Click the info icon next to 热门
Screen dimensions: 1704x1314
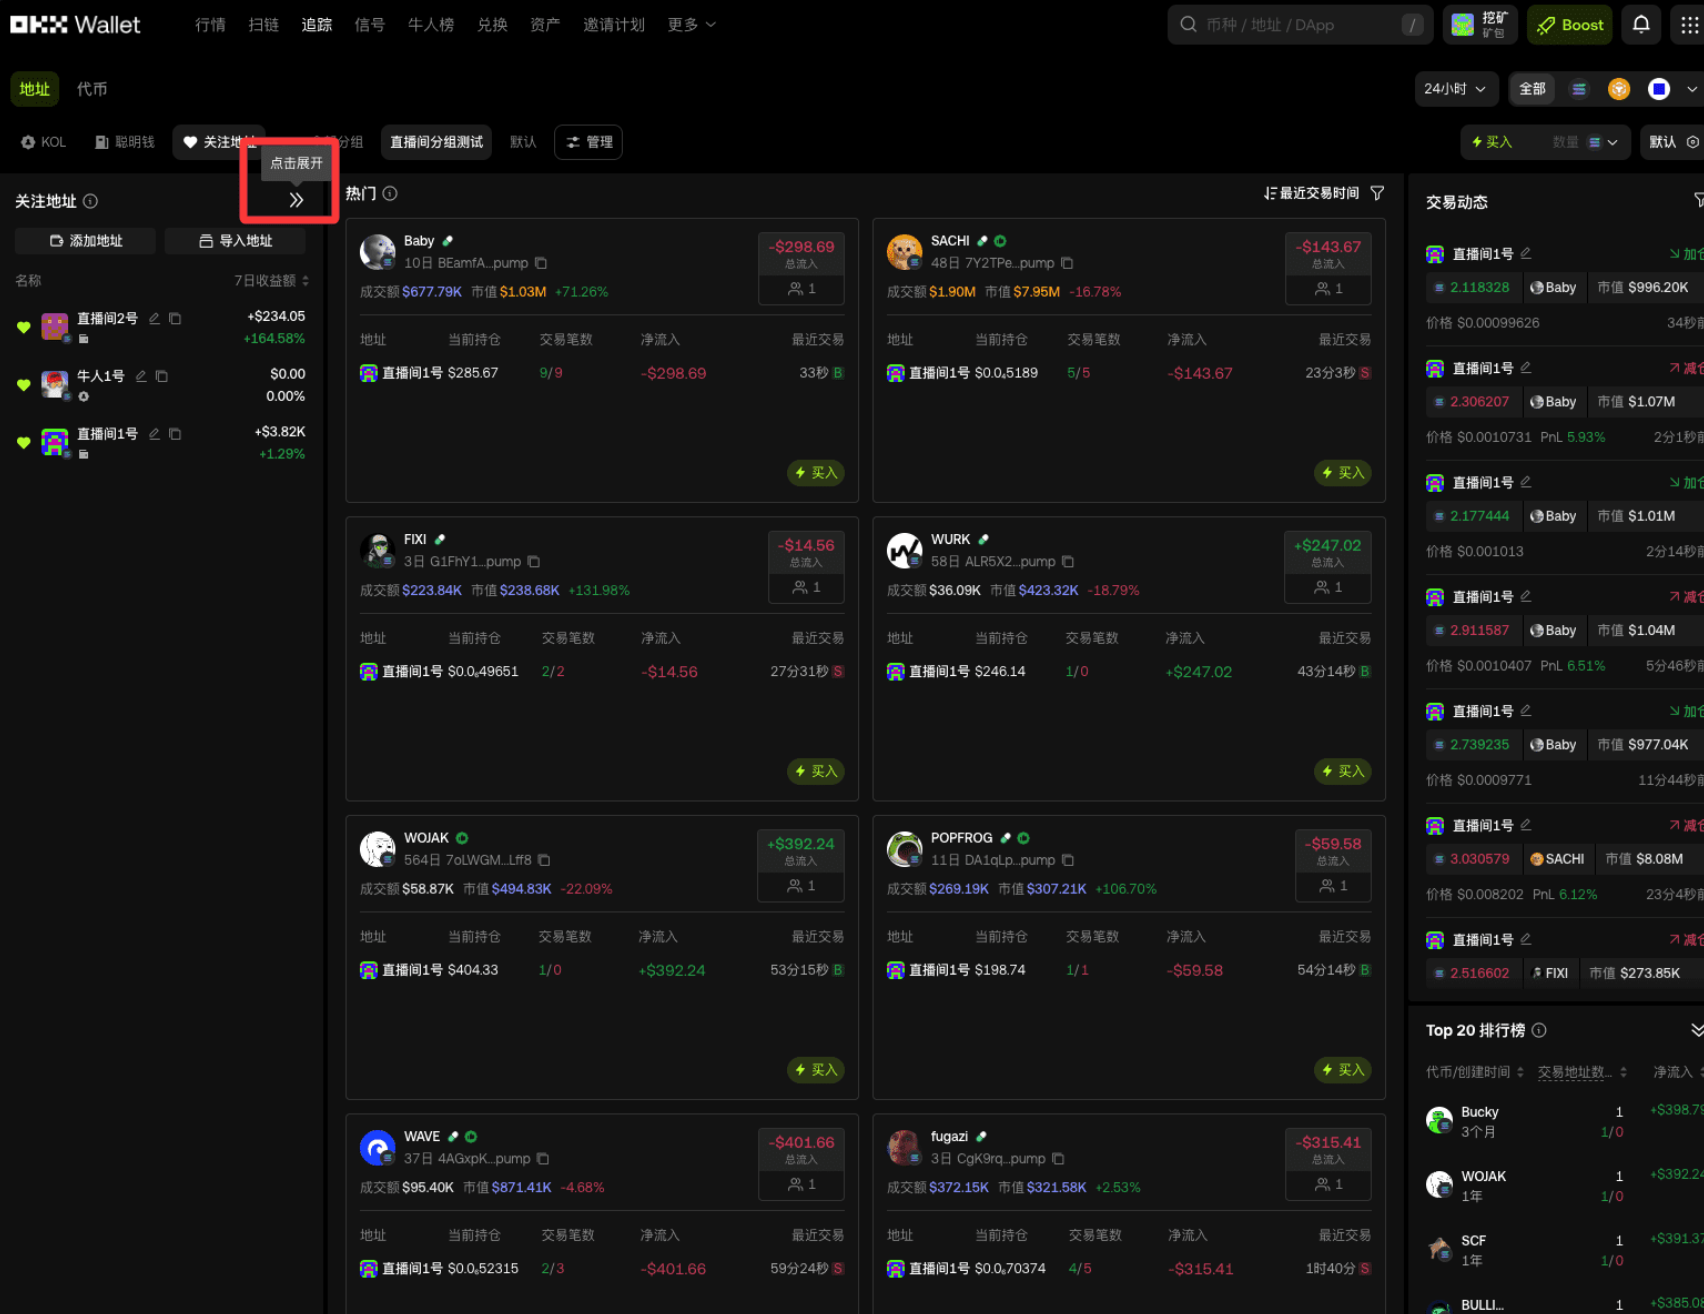[390, 193]
